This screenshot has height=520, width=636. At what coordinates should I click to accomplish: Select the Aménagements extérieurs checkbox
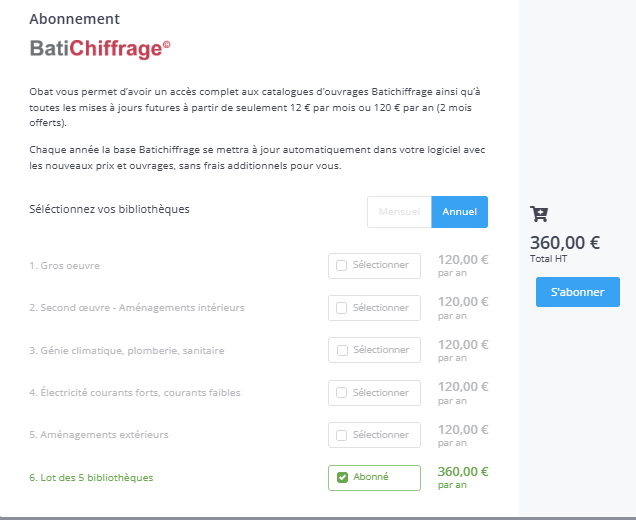pyautogui.click(x=342, y=435)
